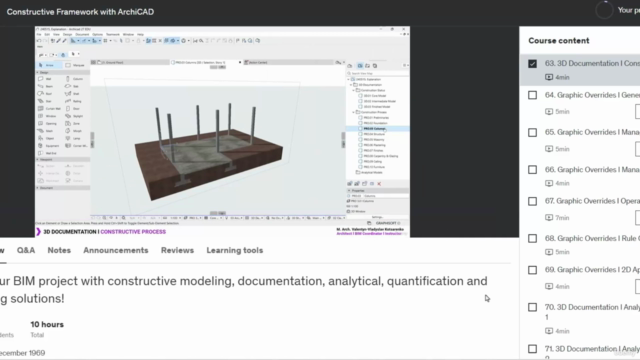Pick the Object tool
The width and height of the screenshot is (640, 360).
[46, 138]
